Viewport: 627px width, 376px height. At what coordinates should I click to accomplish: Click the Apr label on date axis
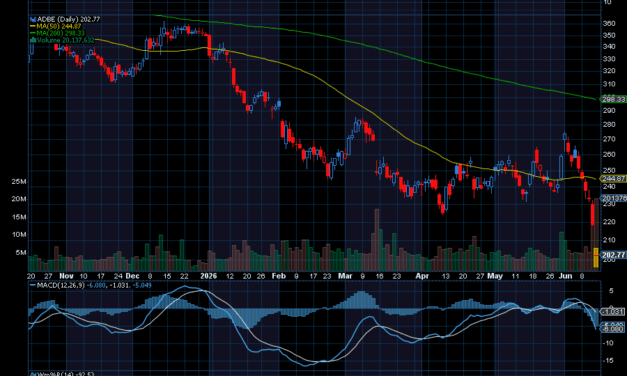point(422,276)
